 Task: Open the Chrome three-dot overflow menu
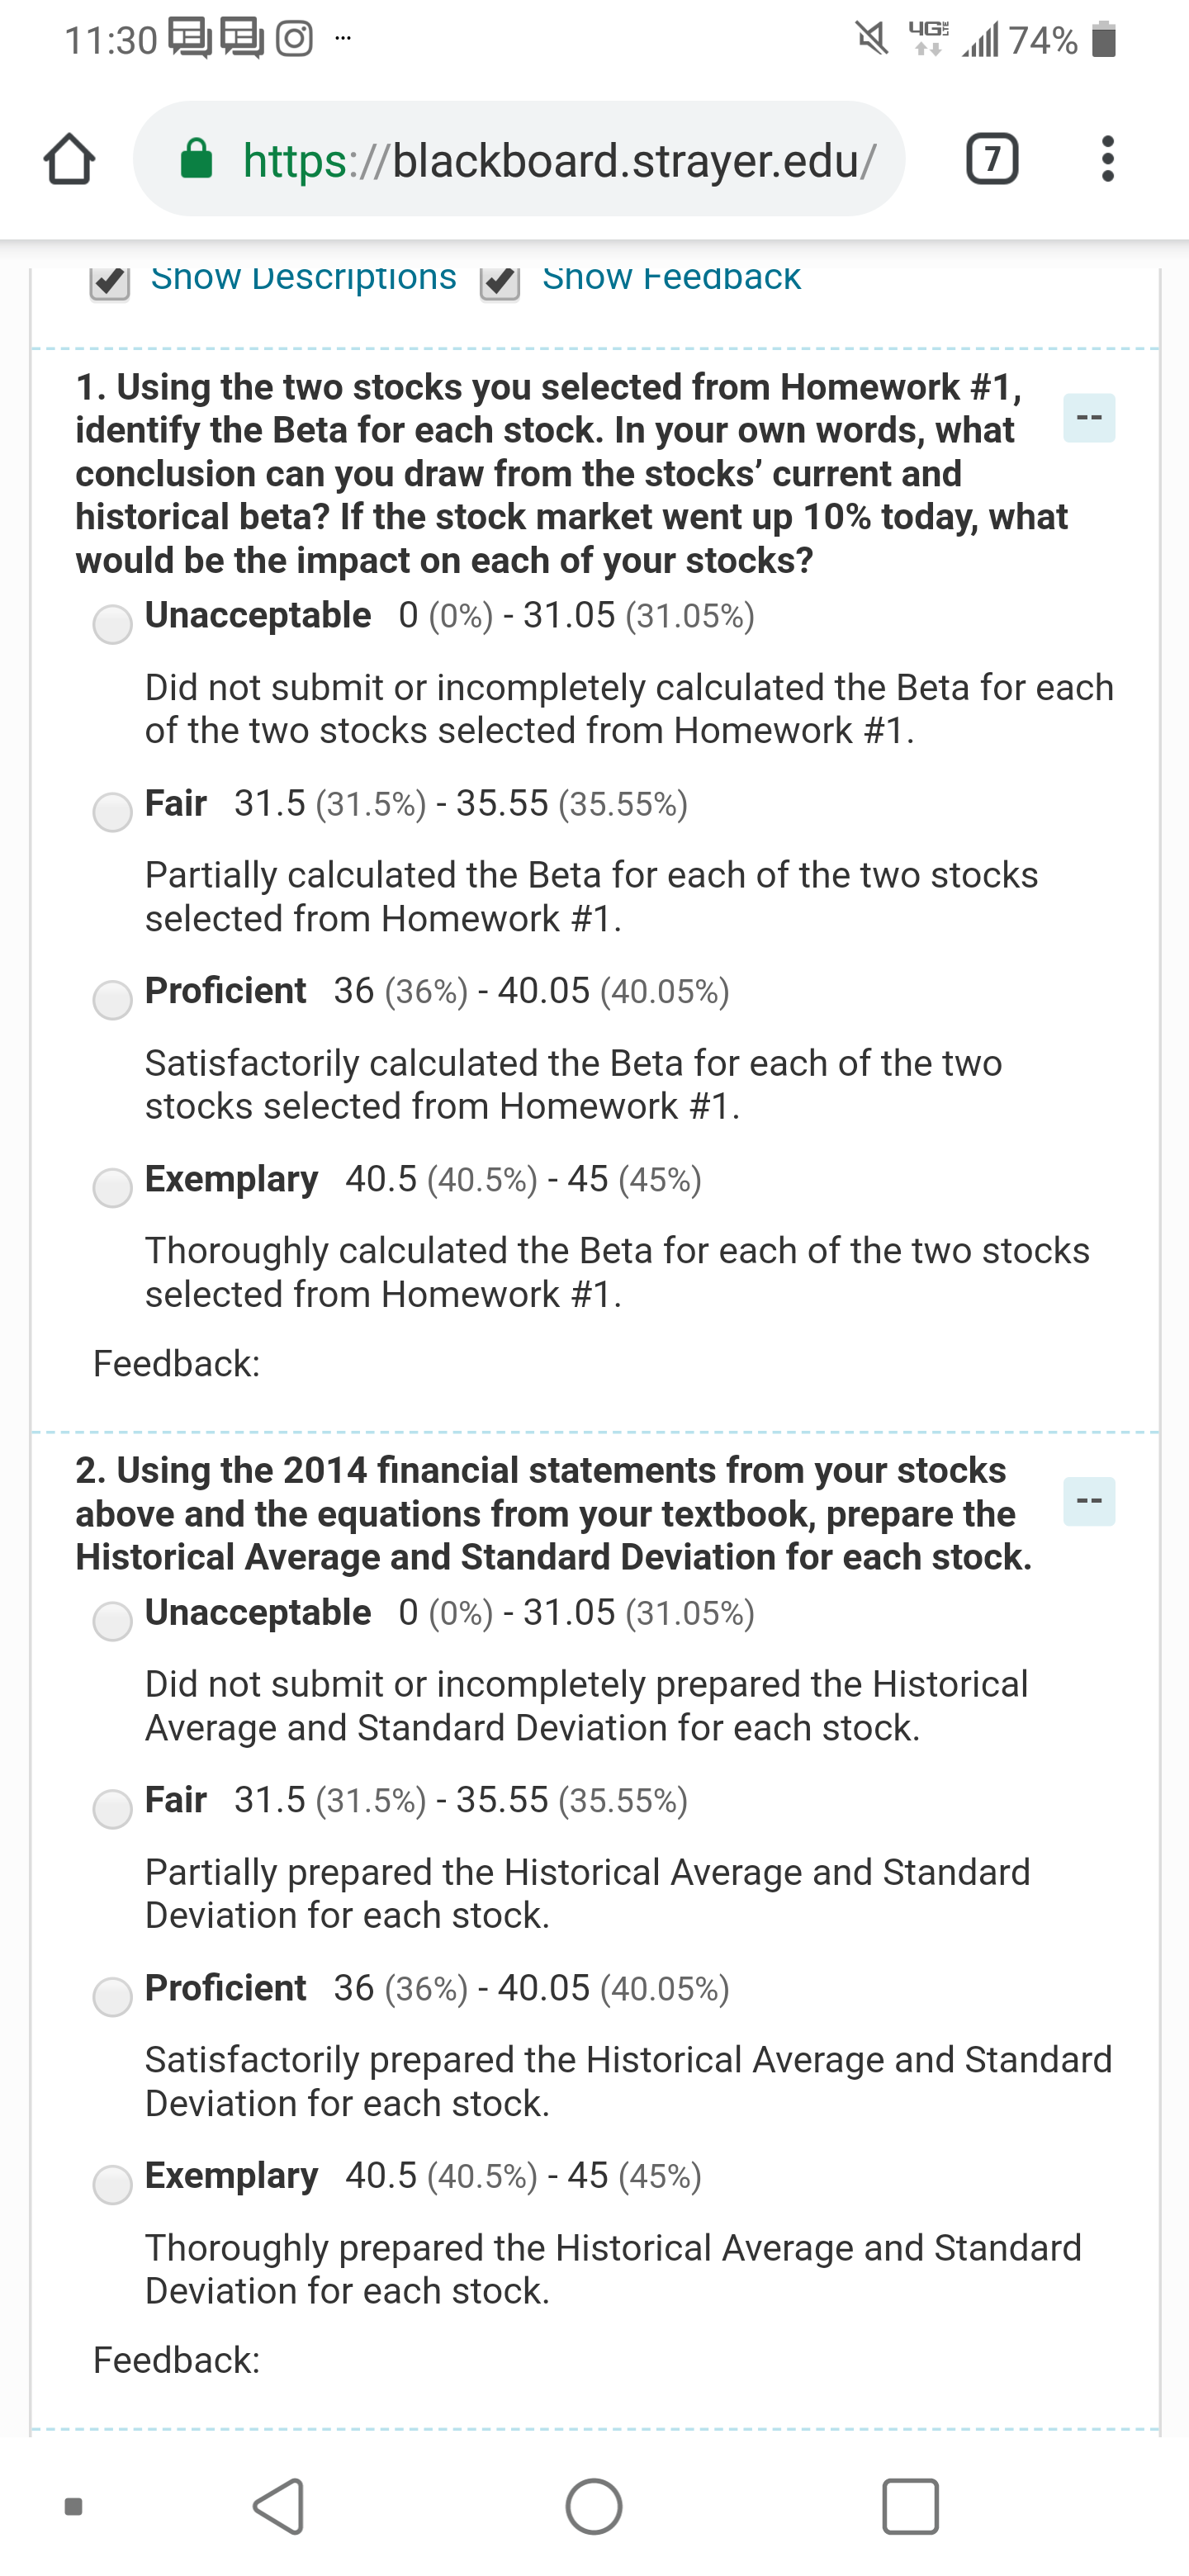[x=1107, y=159]
